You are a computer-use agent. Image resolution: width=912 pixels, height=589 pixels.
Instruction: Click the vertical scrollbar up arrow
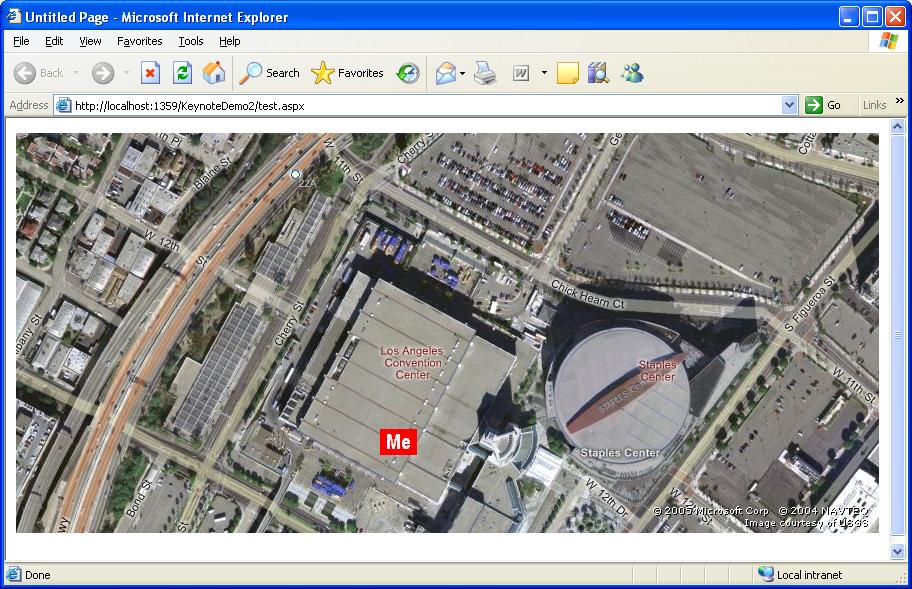[x=897, y=126]
